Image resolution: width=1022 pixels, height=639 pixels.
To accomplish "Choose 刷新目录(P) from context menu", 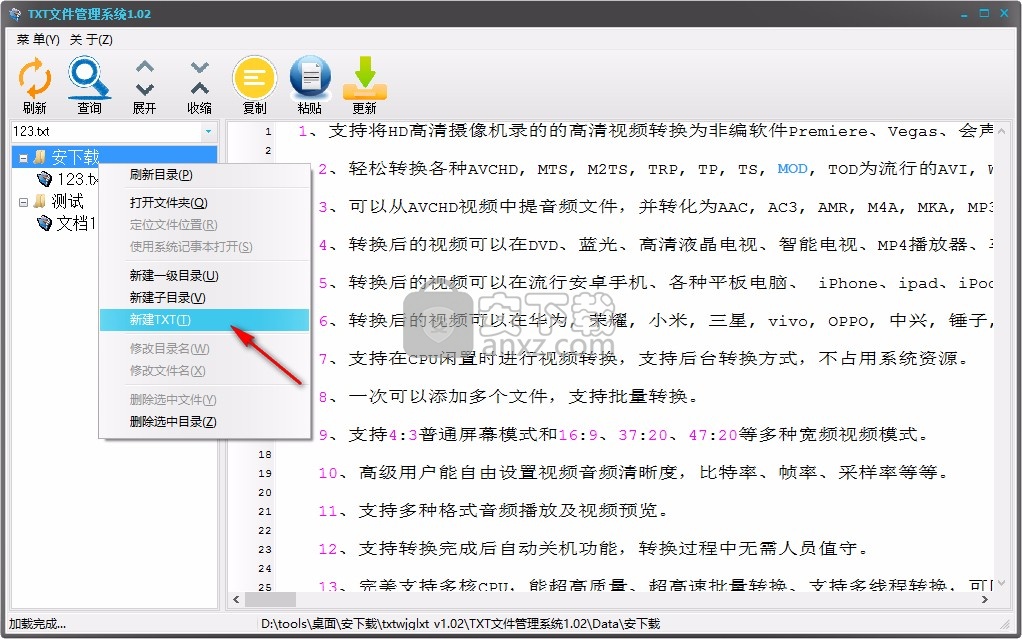I will pos(205,175).
